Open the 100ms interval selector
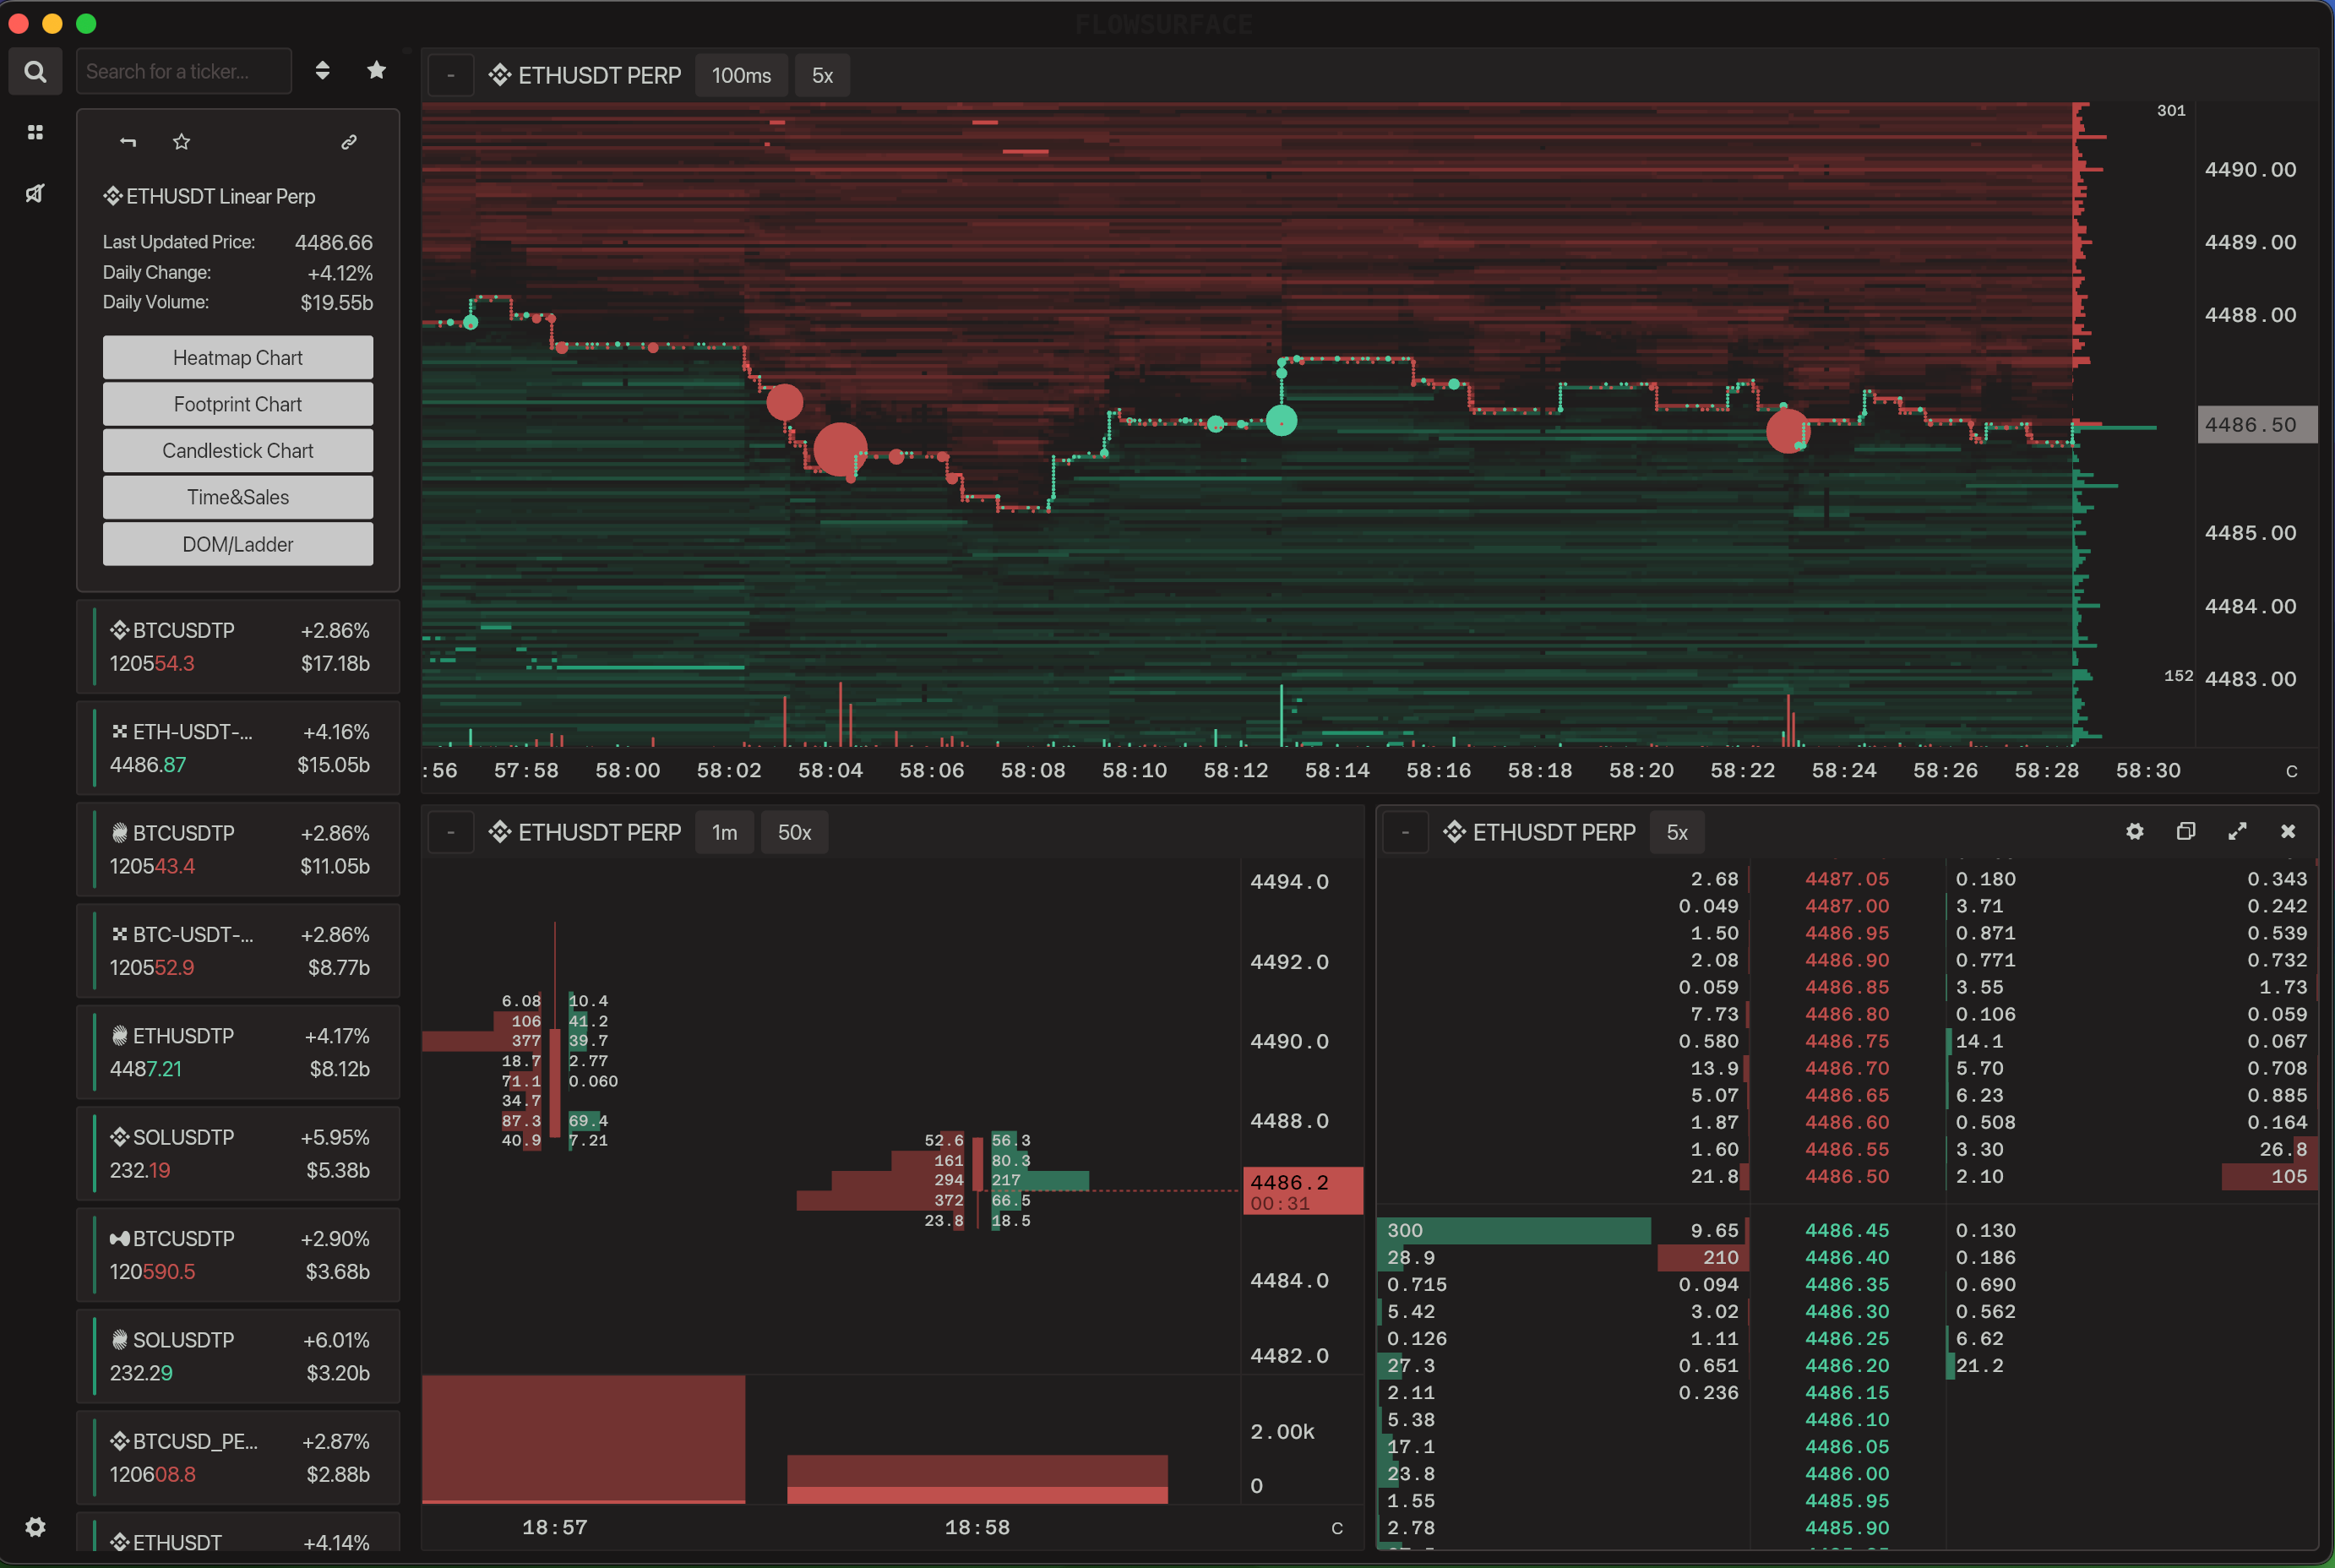2335x1568 pixels. click(741, 75)
